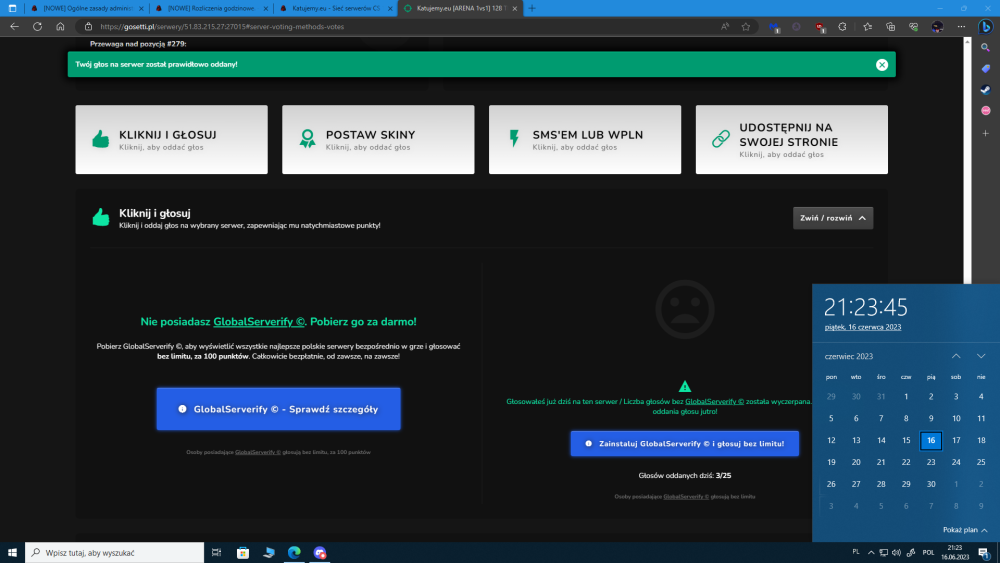Show hidden system tray icons

click(871, 553)
